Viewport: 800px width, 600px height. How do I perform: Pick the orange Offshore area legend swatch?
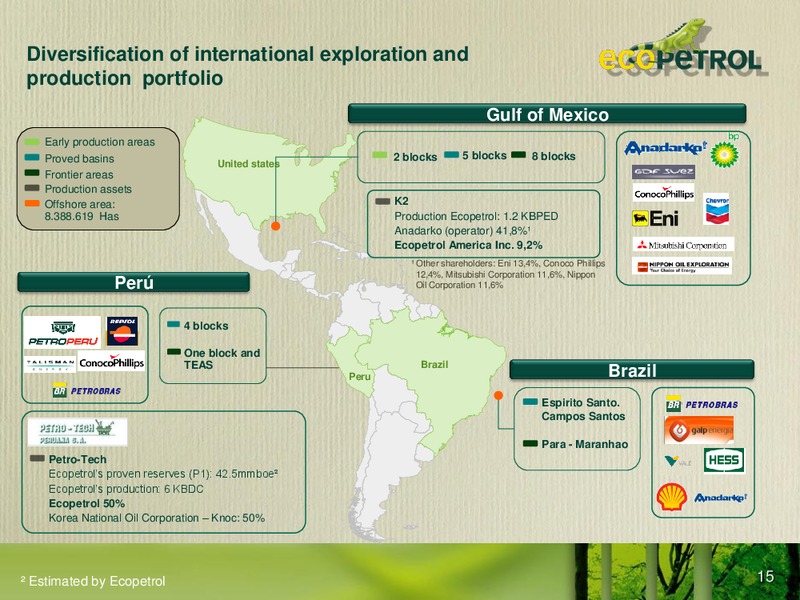[x=32, y=204]
